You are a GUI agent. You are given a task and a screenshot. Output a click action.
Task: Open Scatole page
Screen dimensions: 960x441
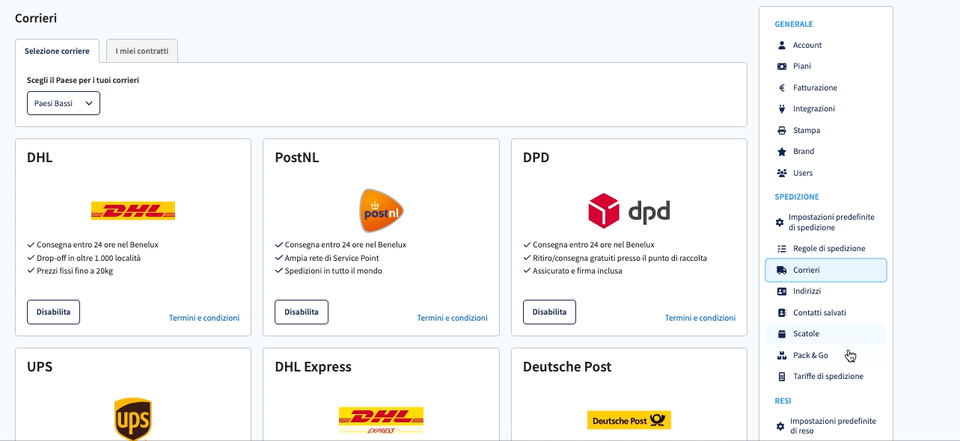pos(825,334)
